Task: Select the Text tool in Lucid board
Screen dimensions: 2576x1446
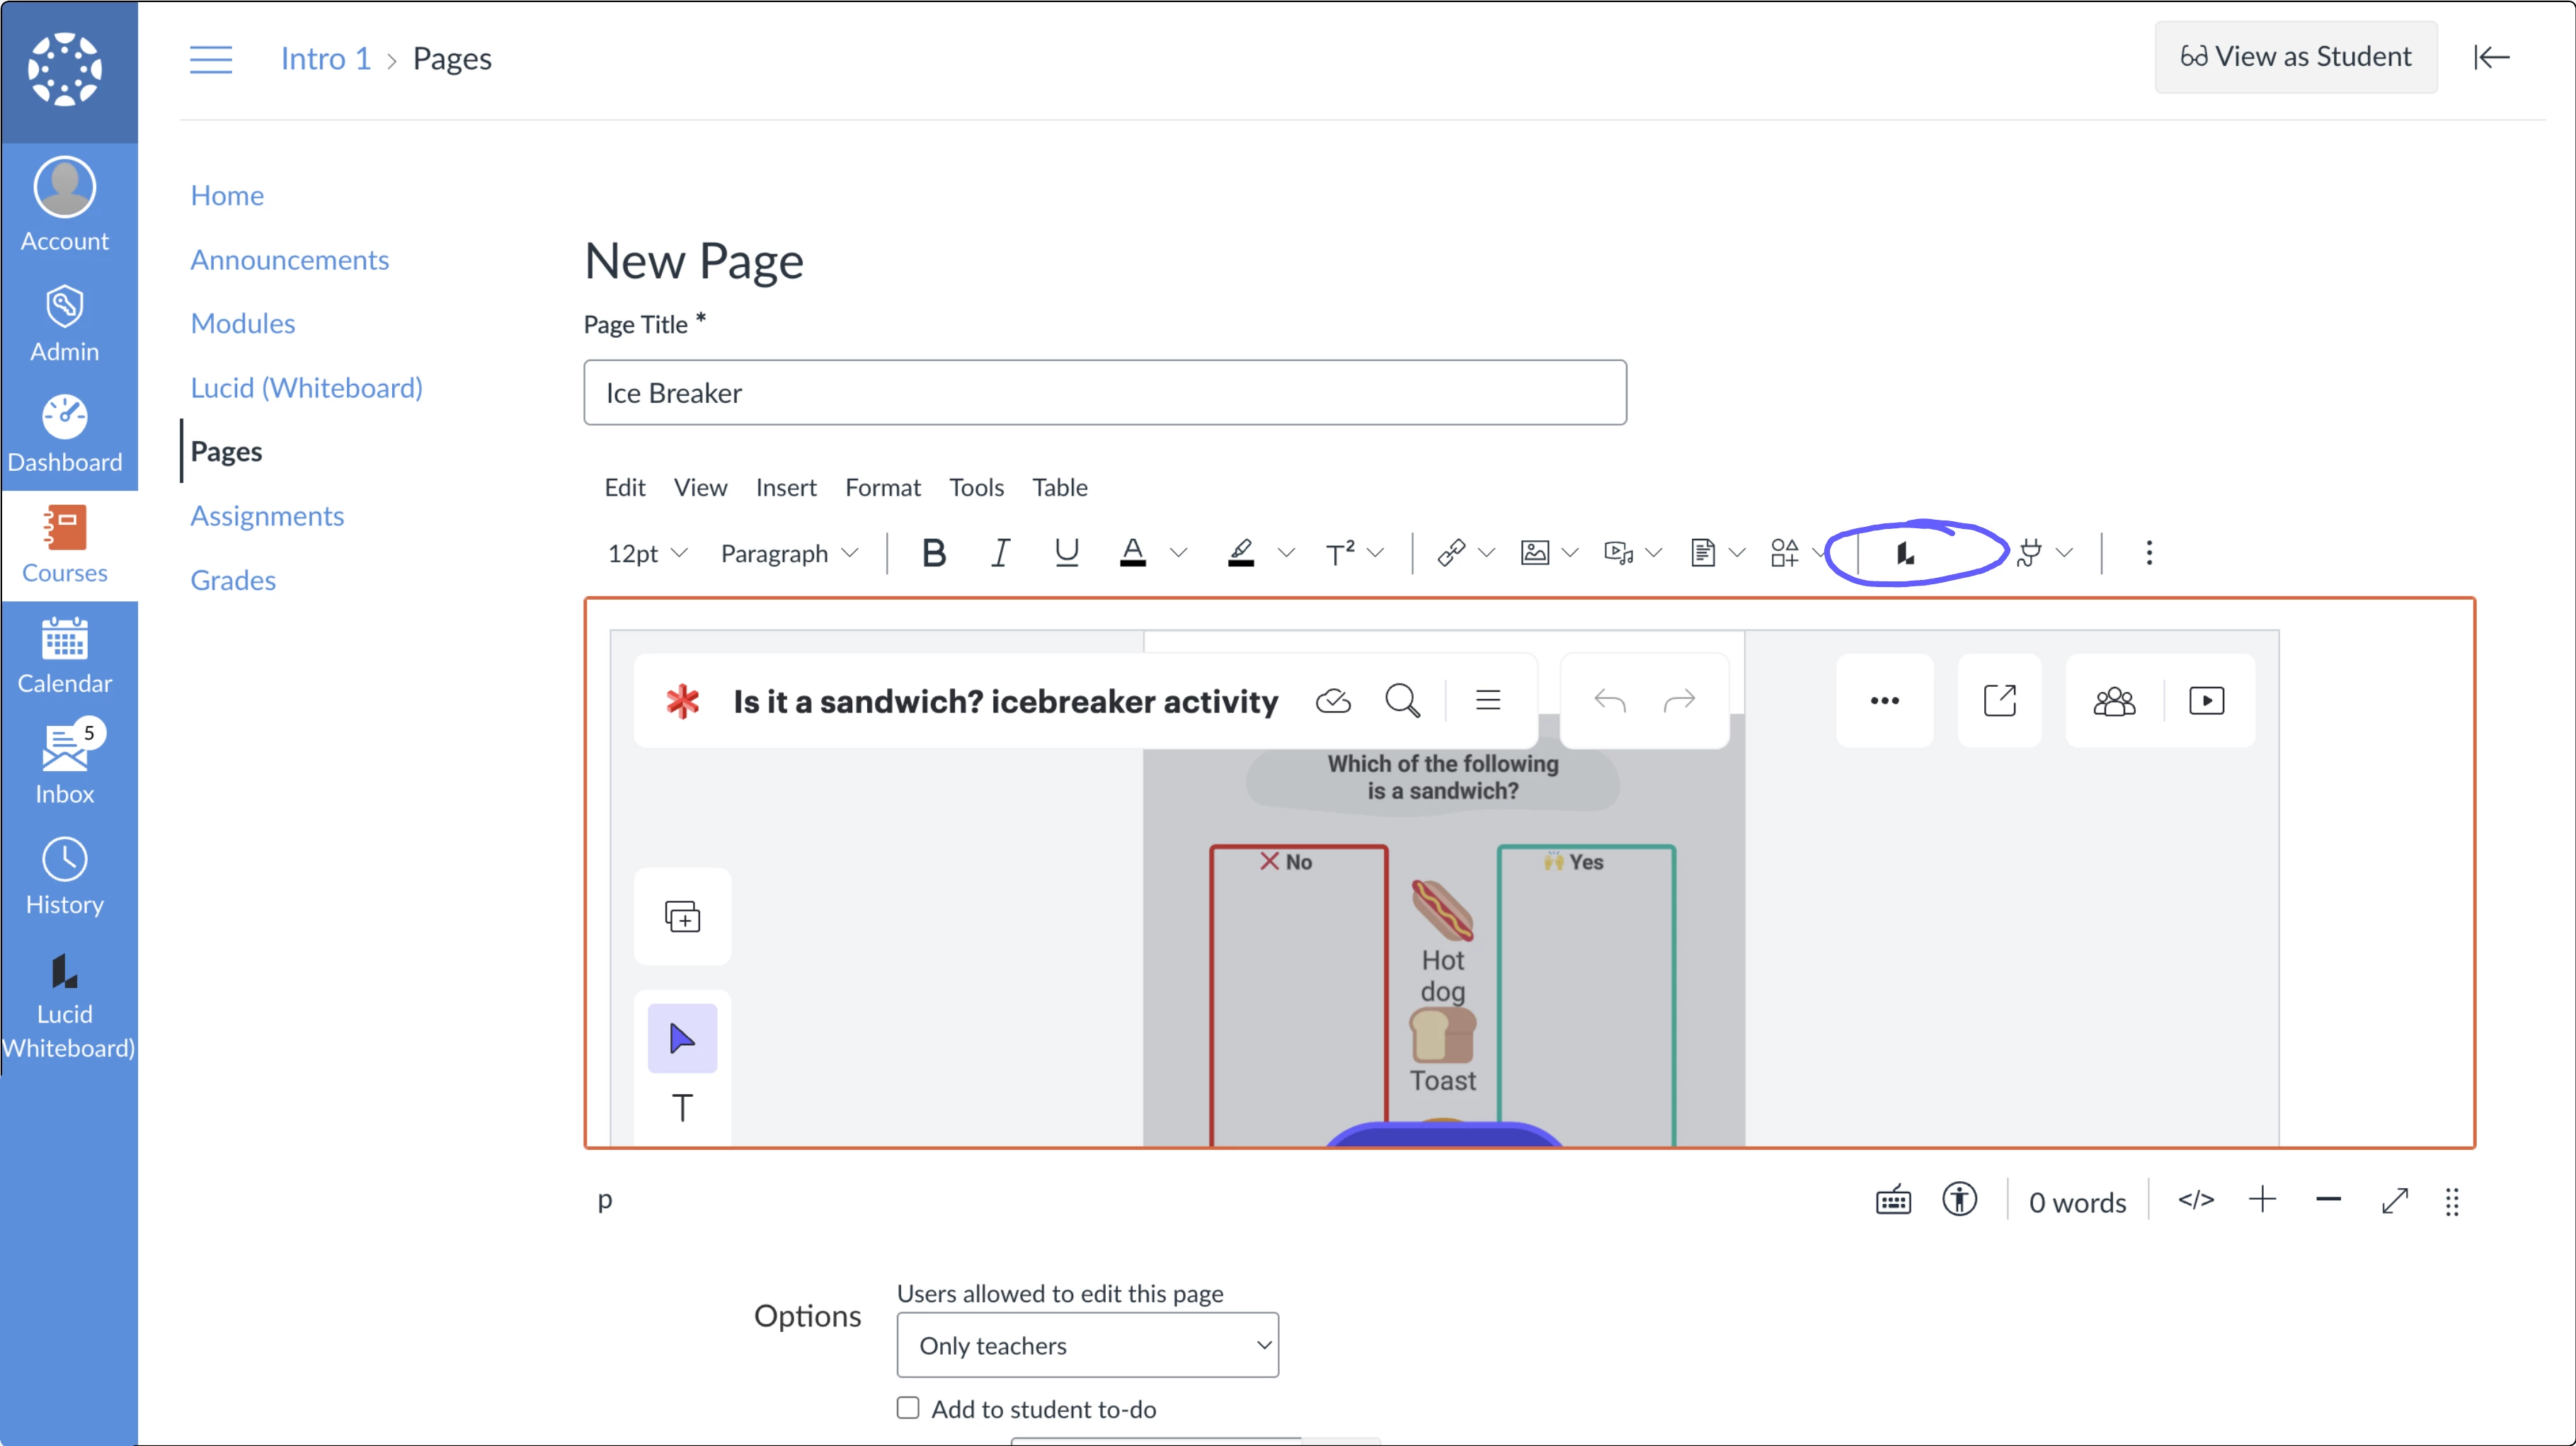Action: [682, 1108]
